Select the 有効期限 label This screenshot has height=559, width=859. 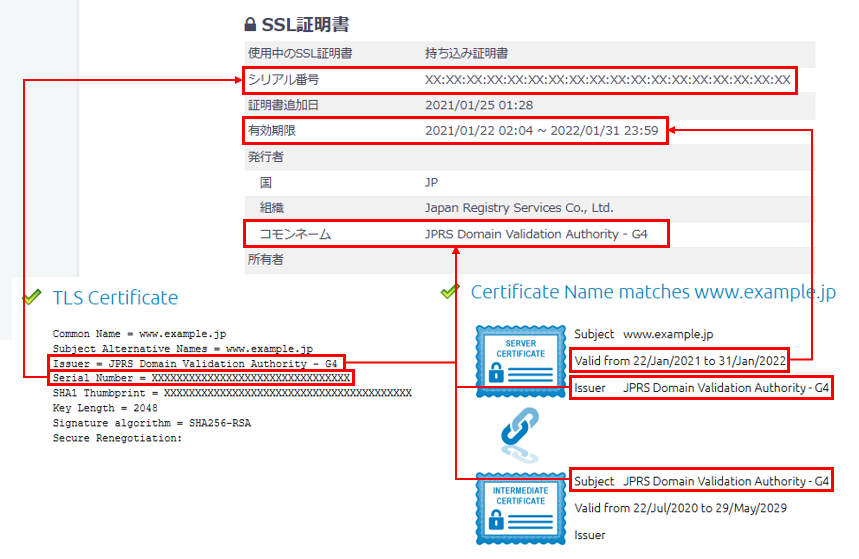pos(272,130)
